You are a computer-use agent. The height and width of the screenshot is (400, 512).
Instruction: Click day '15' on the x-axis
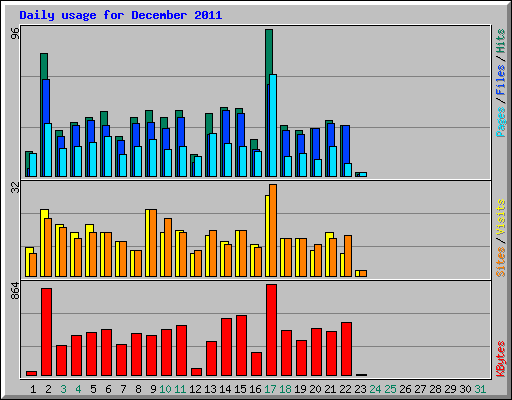[240, 389]
